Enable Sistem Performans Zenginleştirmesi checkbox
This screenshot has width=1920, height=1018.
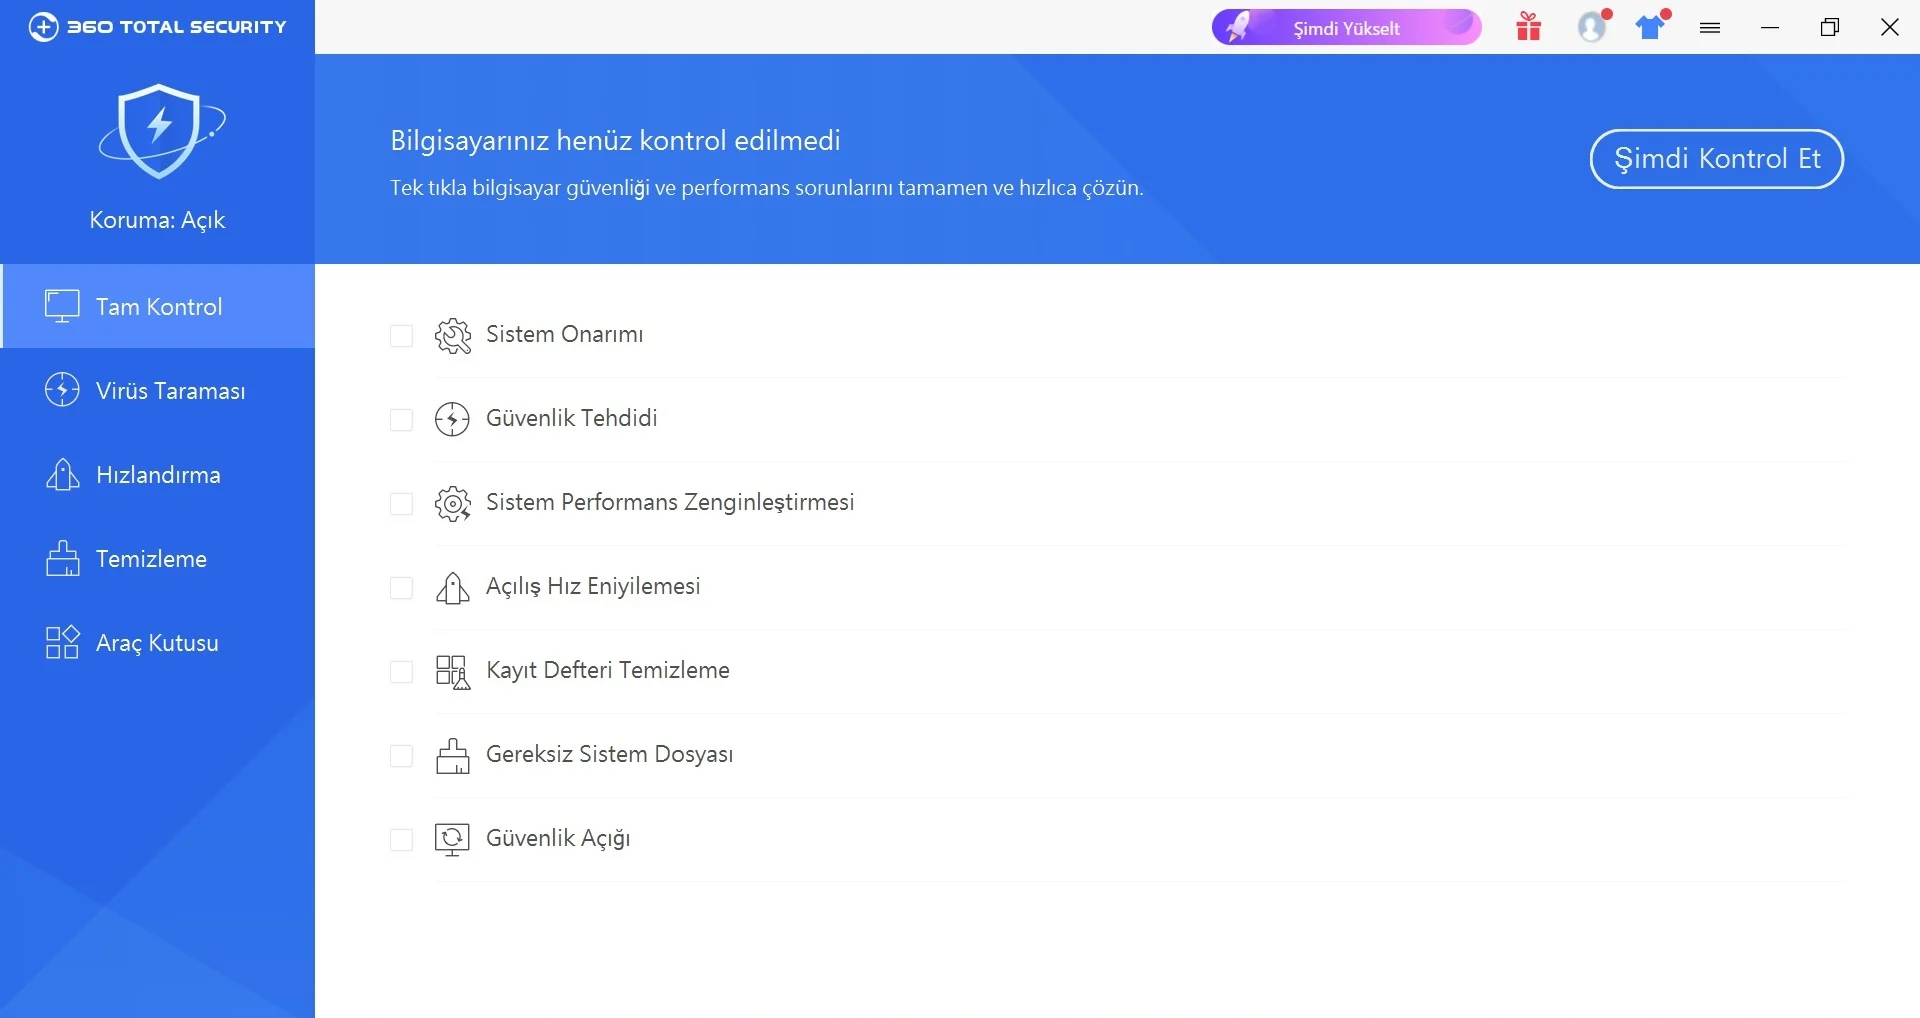[401, 504]
